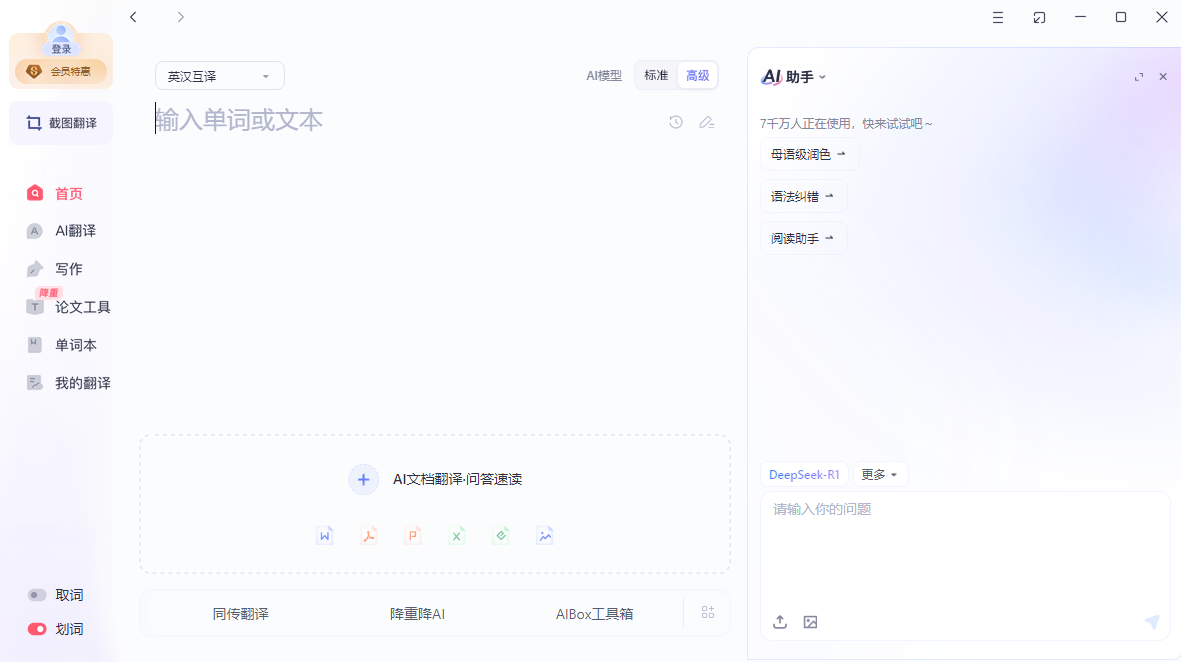Click the image icon in AI assistant

pyautogui.click(x=811, y=622)
